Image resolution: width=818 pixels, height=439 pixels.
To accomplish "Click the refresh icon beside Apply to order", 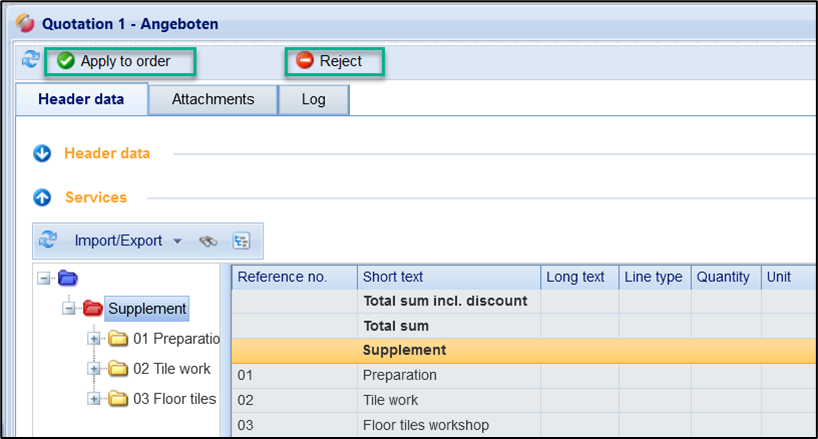I will (x=30, y=61).
